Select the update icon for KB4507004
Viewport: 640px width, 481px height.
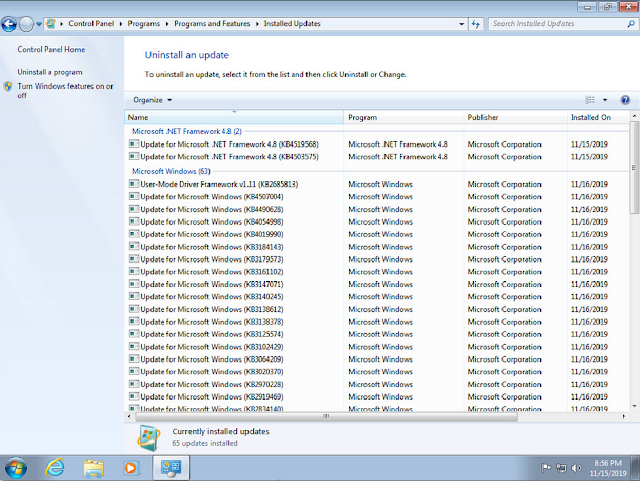tap(134, 196)
